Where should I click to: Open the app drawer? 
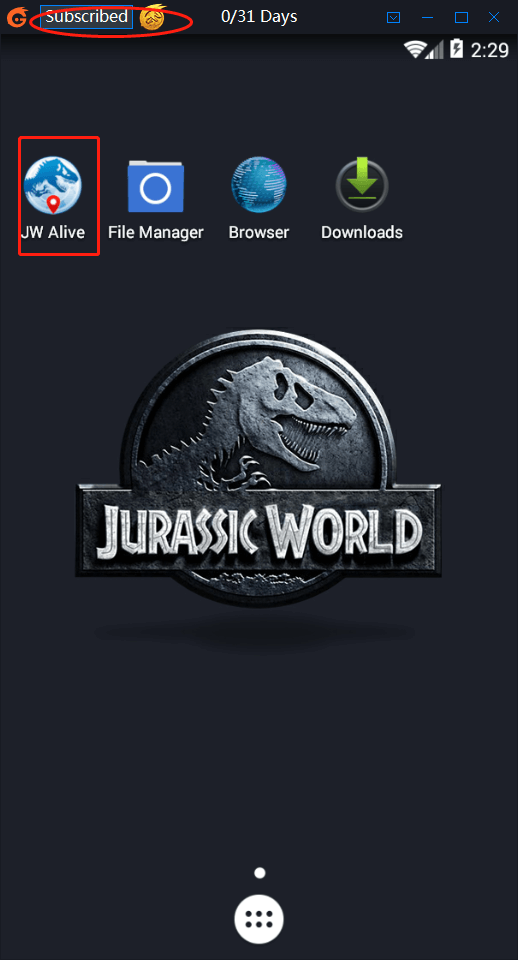pos(259,920)
